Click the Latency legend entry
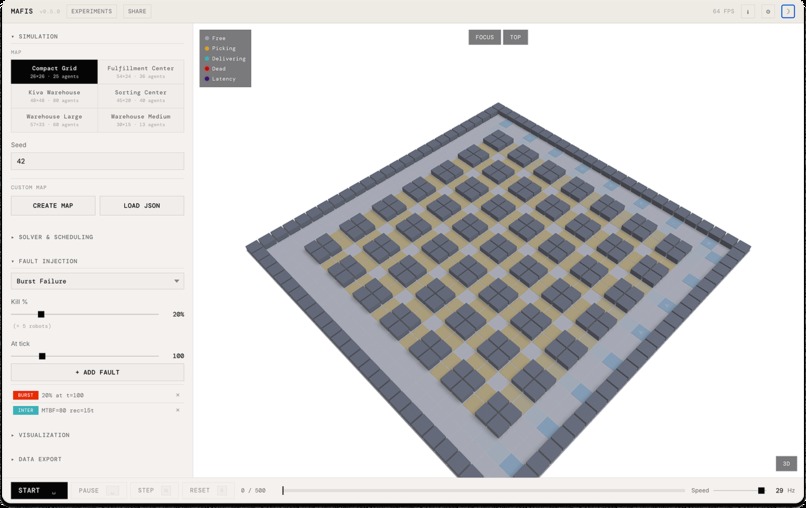The width and height of the screenshot is (806, 508). click(220, 79)
